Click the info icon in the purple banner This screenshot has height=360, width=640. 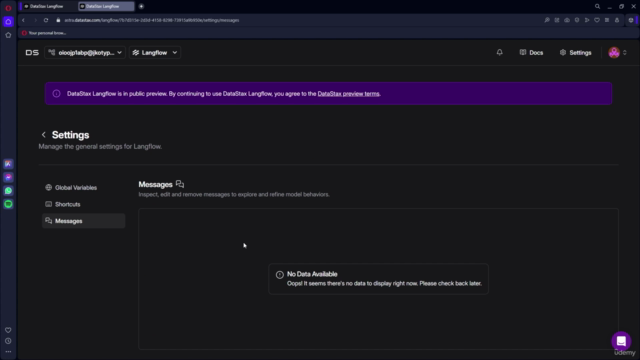pos(56,93)
